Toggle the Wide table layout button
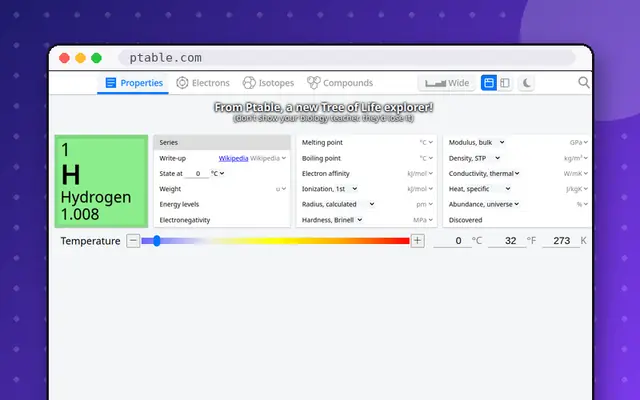Screen dimensions: 640x400 [447, 83]
